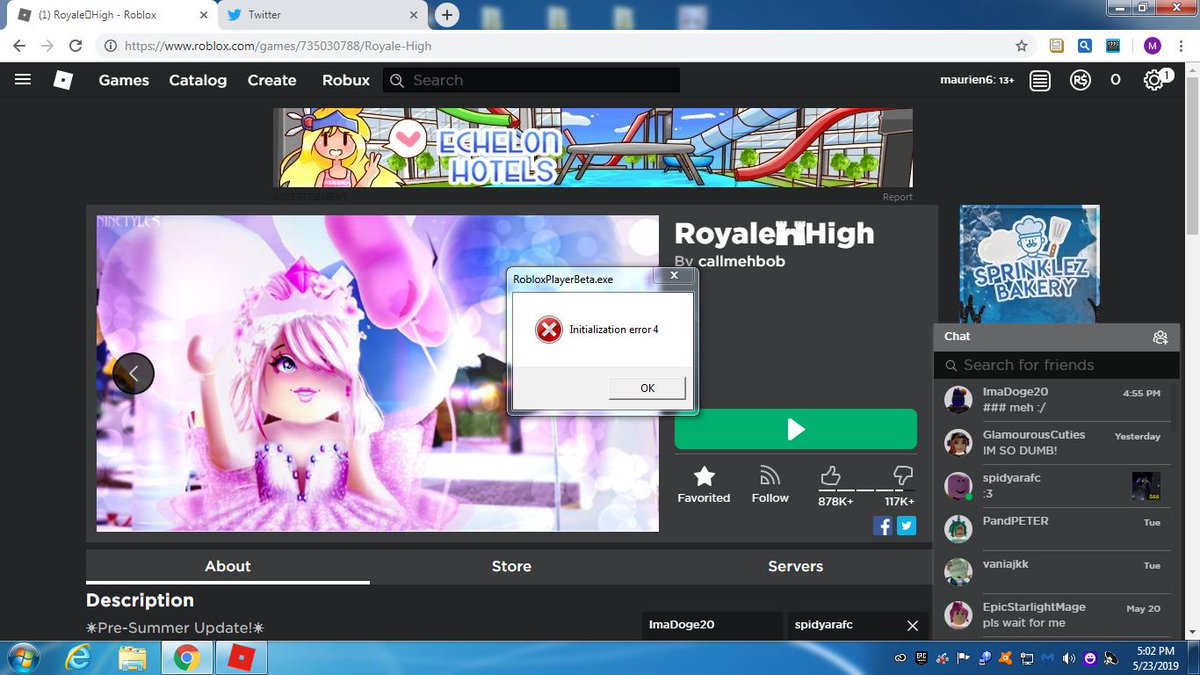The width and height of the screenshot is (1200, 675).
Task: Share the game on Facebook
Action: (x=883, y=525)
